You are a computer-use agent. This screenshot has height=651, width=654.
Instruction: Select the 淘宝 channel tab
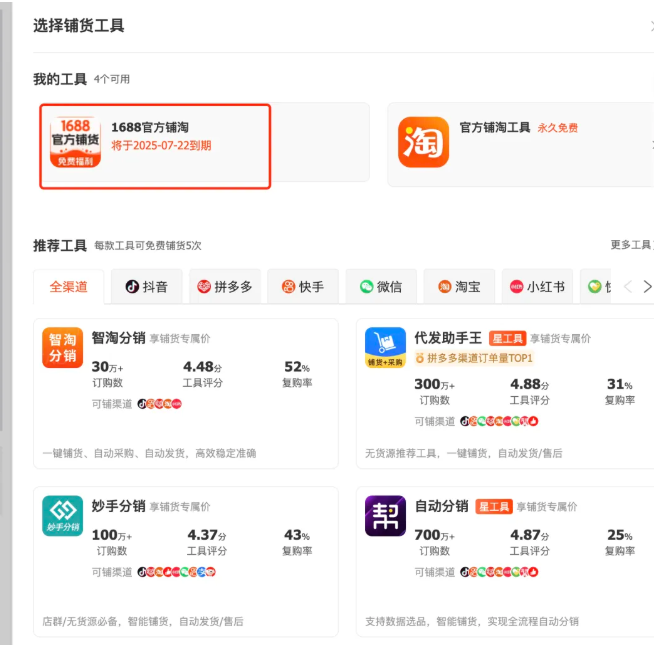(x=459, y=287)
